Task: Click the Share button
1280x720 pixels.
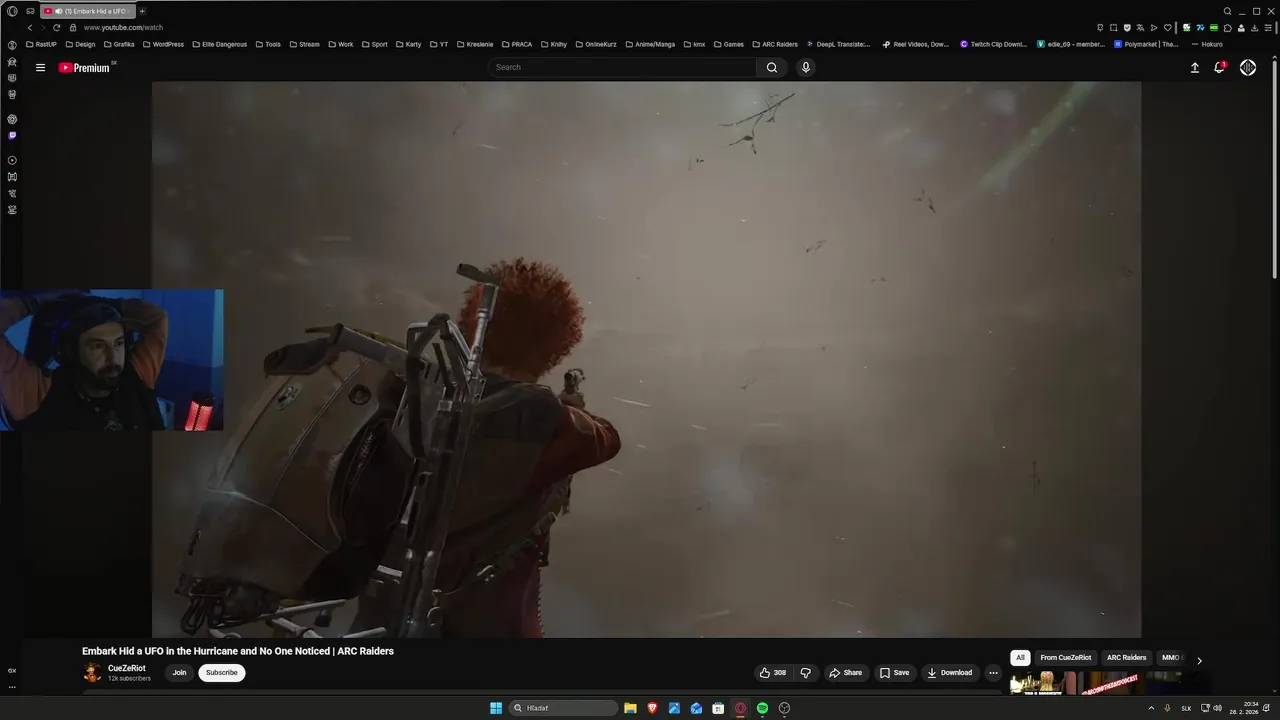Action: 845,673
